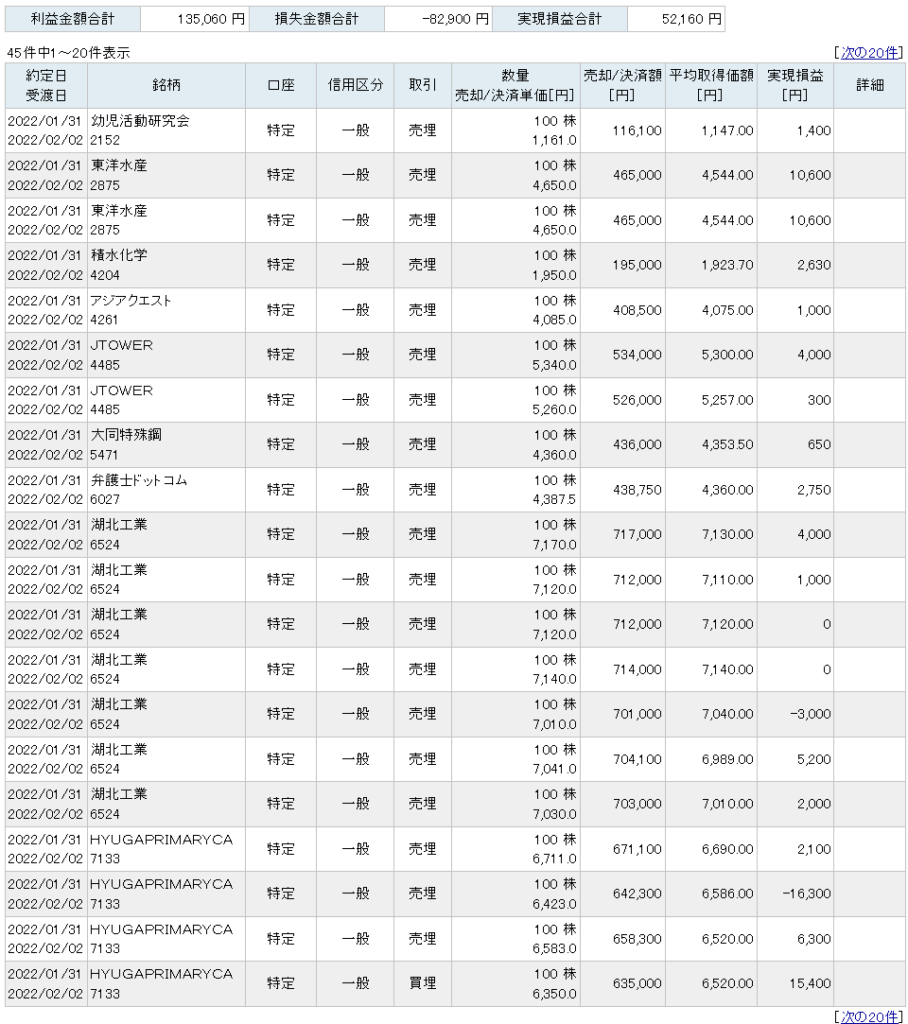Click the 717,000 settlement amount

[637, 534]
